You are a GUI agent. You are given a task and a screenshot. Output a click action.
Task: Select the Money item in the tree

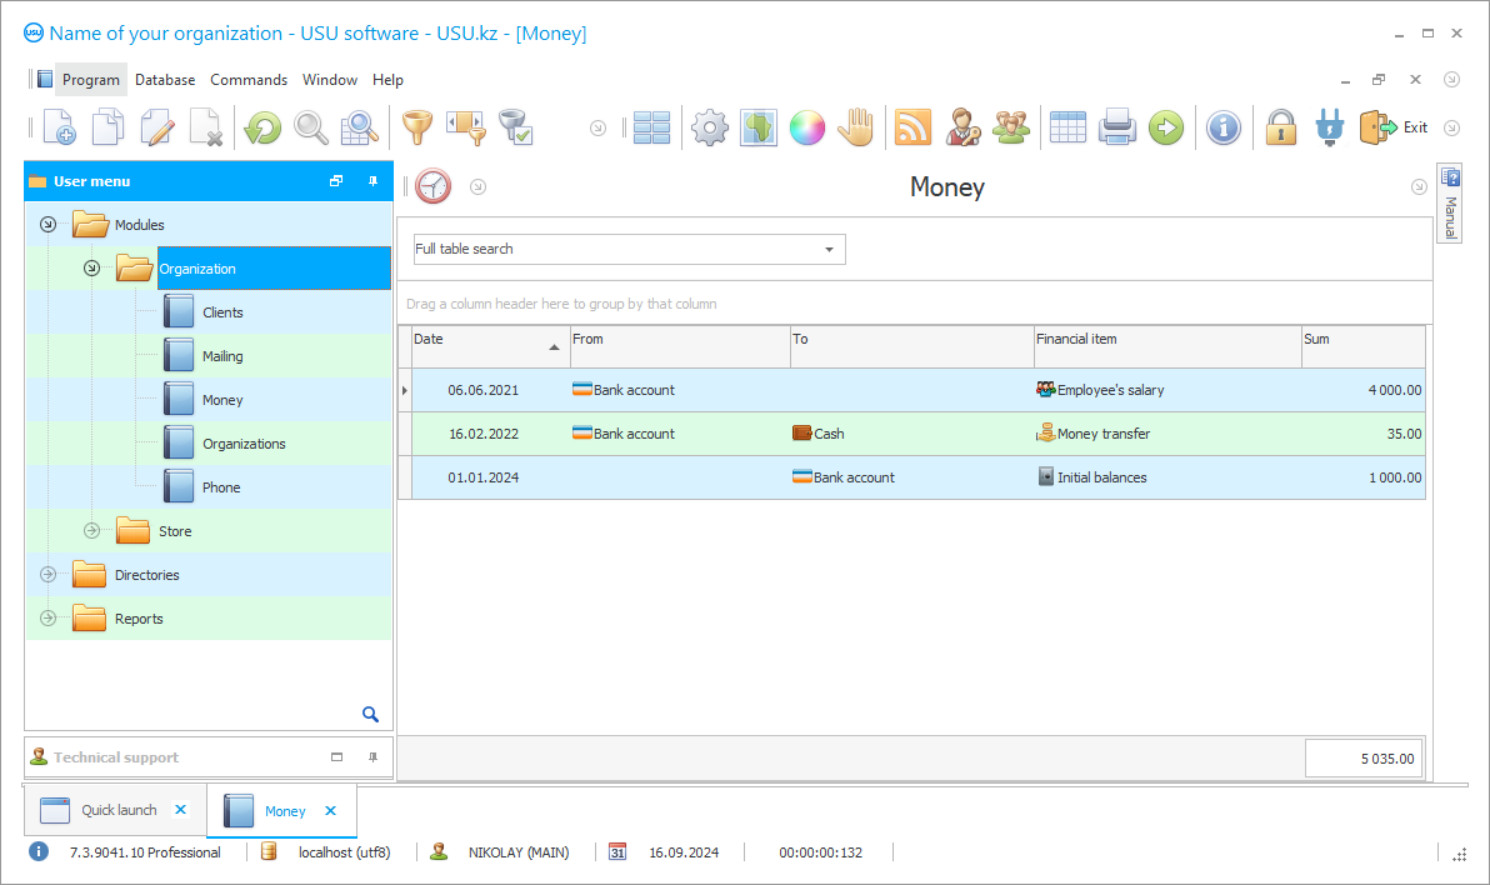click(222, 399)
